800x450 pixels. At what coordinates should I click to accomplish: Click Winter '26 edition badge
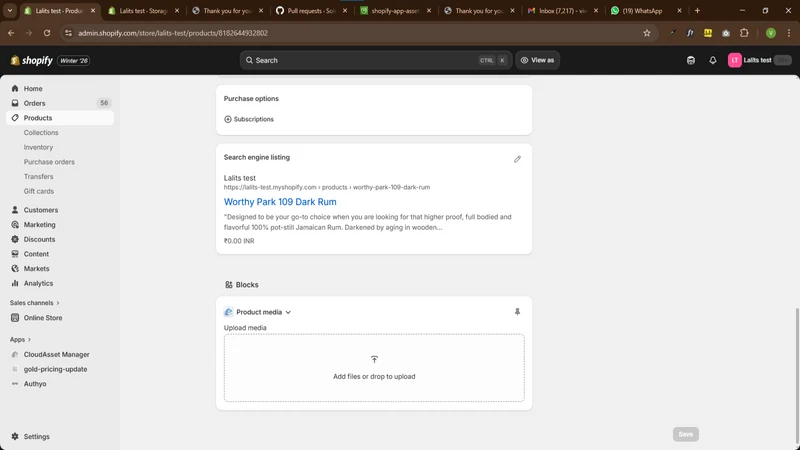click(x=74, y=61)
